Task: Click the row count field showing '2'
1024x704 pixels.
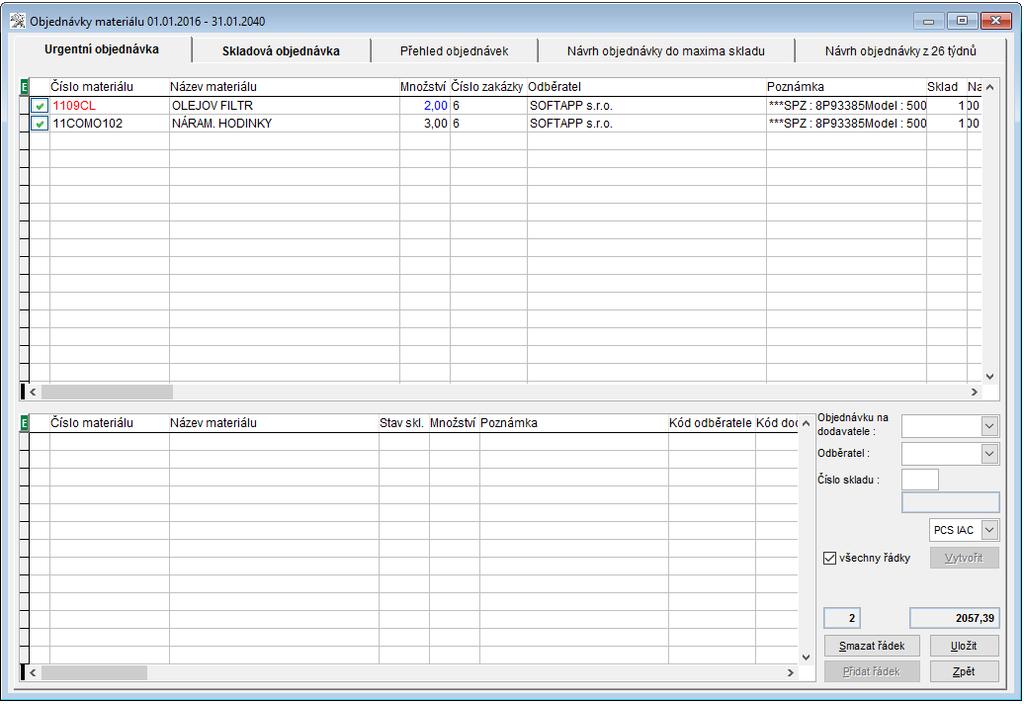Action: pyautogui.click(x=842, y=618)
